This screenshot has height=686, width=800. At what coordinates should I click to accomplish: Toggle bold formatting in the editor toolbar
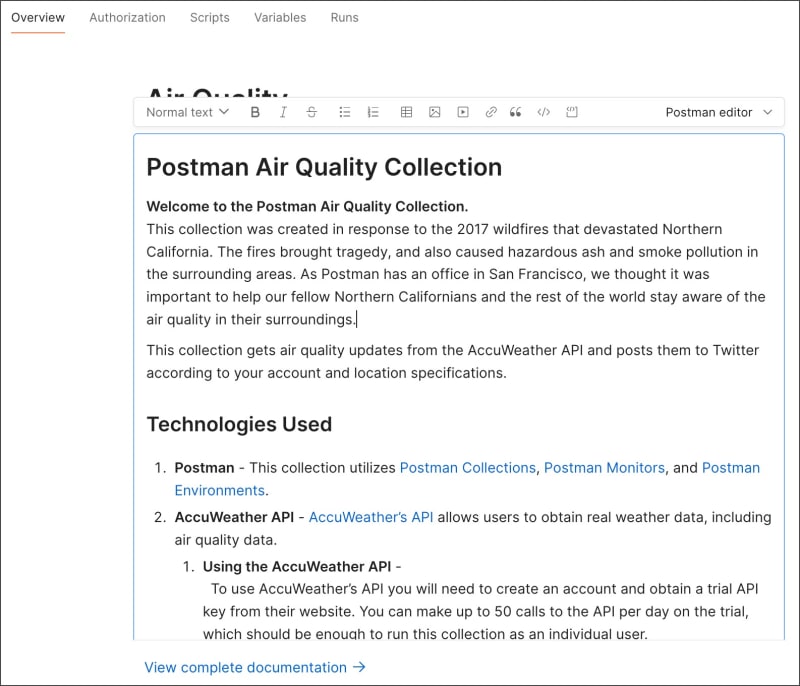tap(255, 112)
